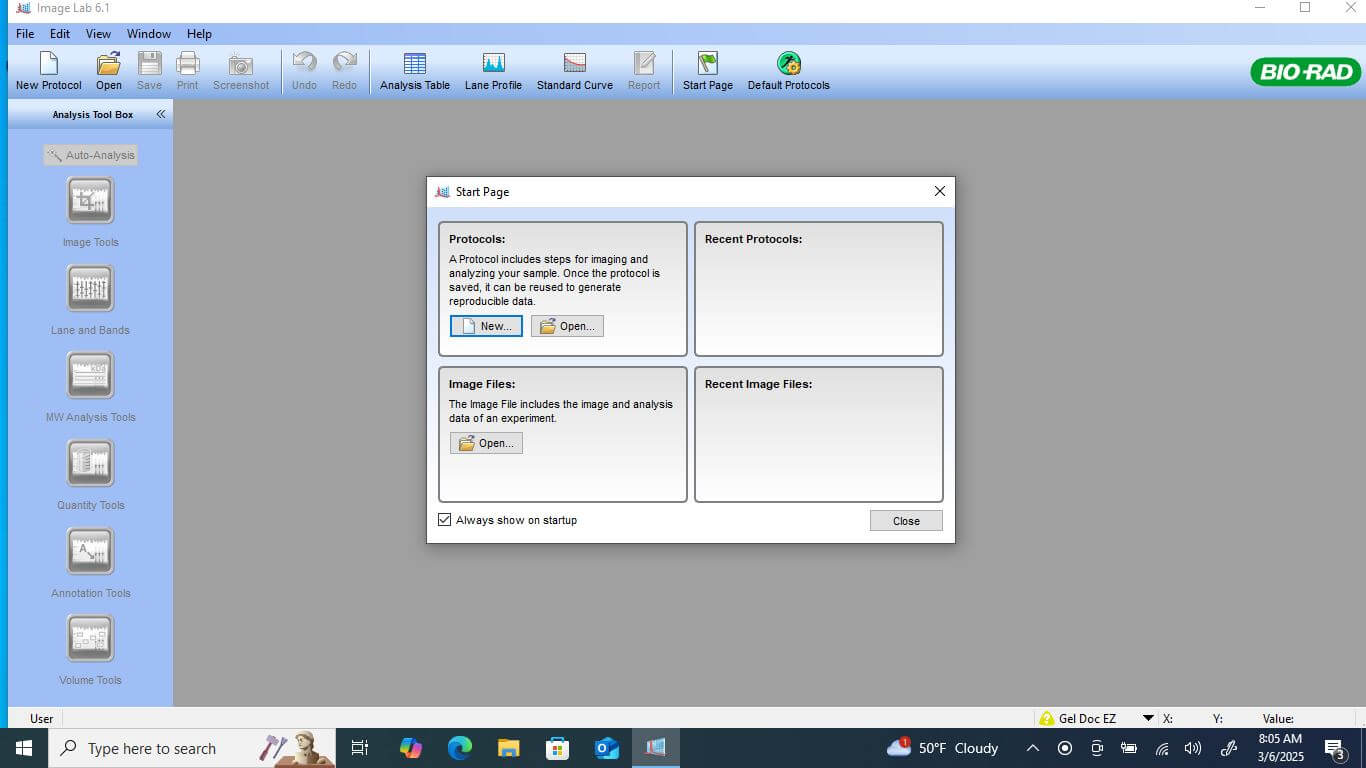Open MW Analysis Tools
The image size is (1366, 768).
(90, 375)
